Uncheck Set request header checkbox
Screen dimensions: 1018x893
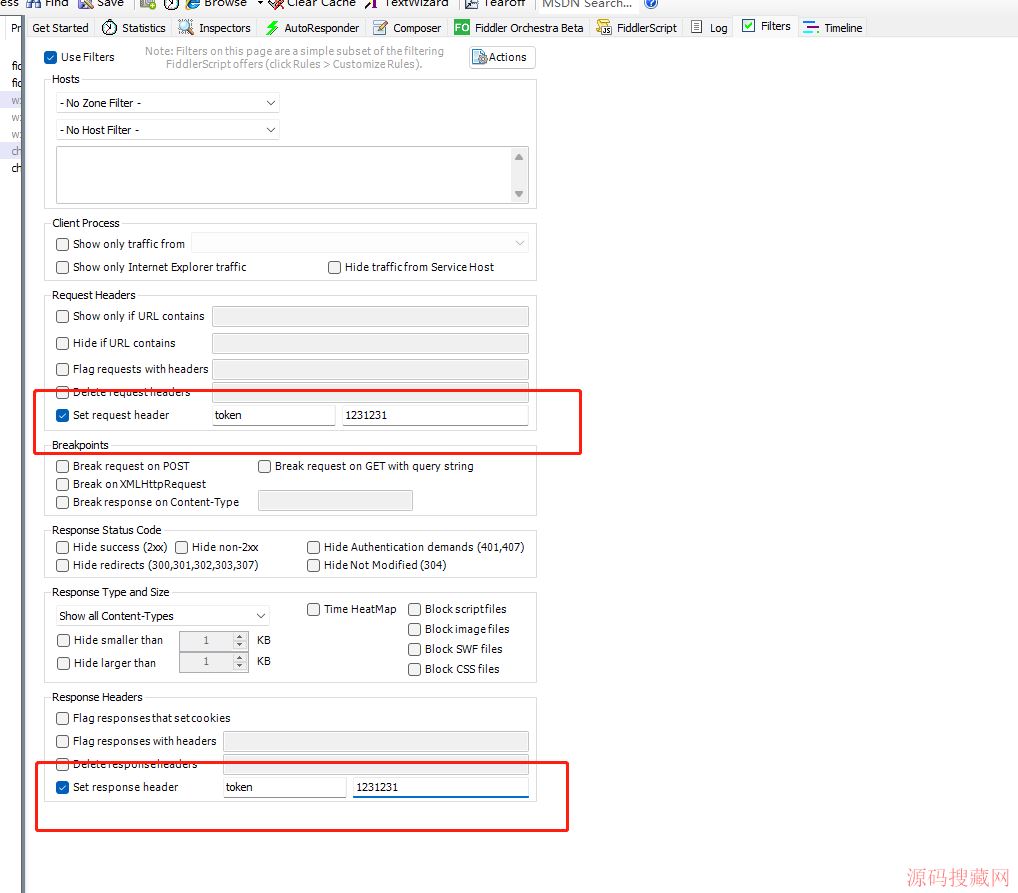coord(63,415)
